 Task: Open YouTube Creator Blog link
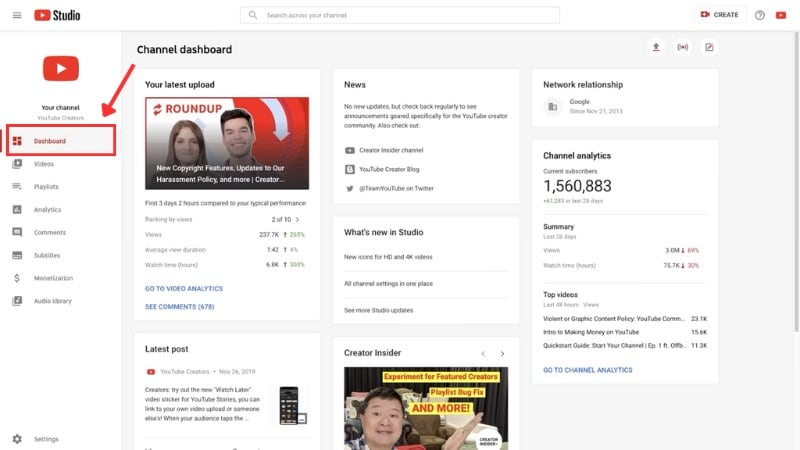click(x=389, y=169)
